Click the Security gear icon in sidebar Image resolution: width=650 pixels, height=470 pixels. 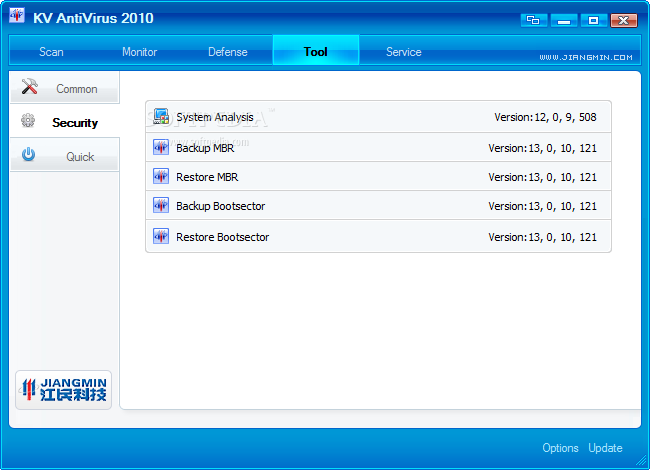point(28,121)
